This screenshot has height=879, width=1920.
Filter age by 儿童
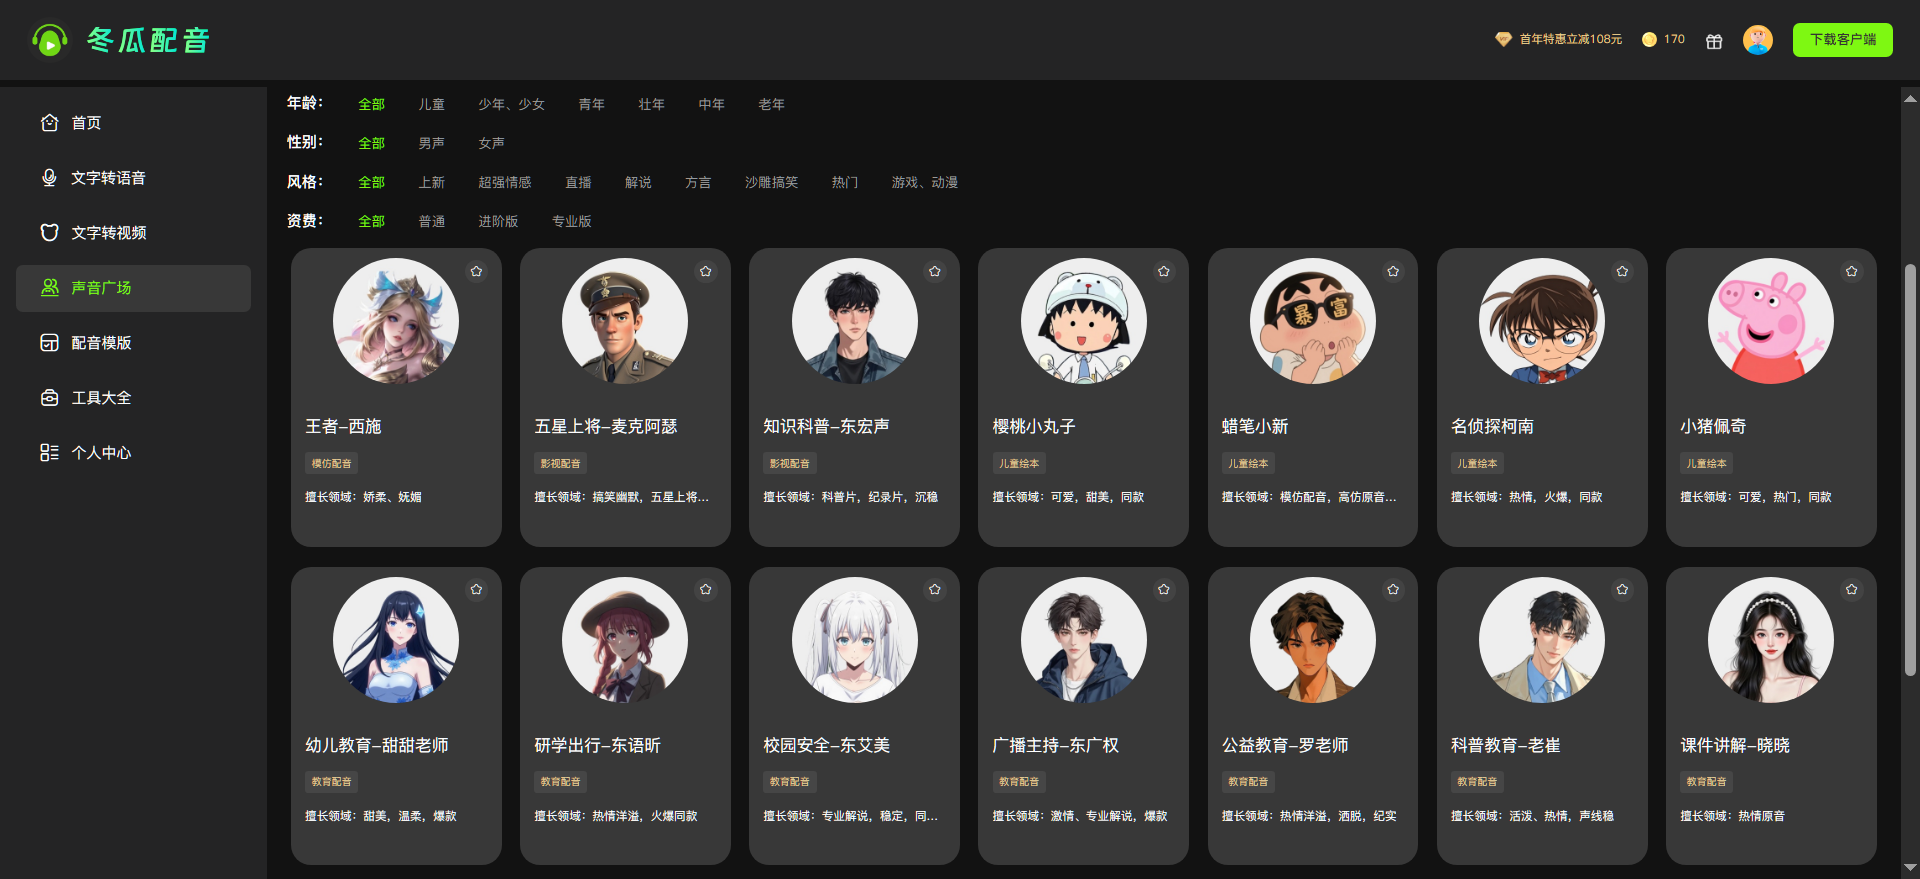click(x=431, y=104)
